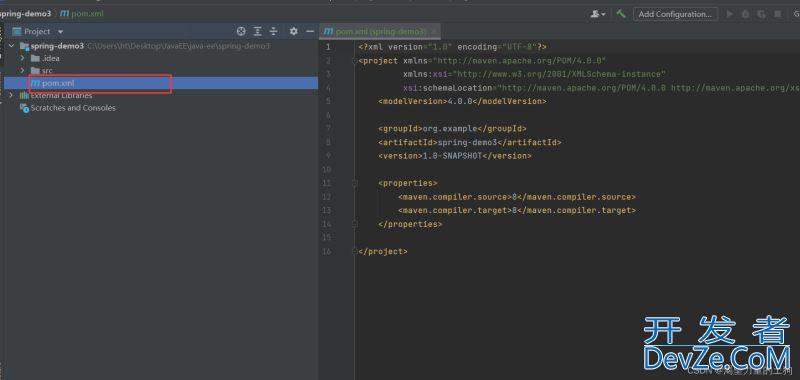This screenshot has height=380, width=800.
Task: Click the maven.compiler.source line
Action: (516, 197)
